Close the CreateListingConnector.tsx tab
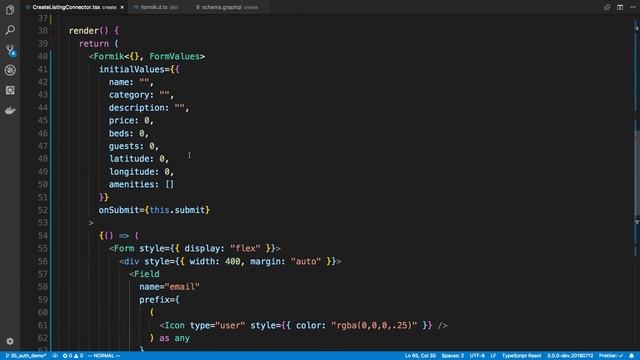Viewport: 640px width, 360px height. tap(122, 7)
